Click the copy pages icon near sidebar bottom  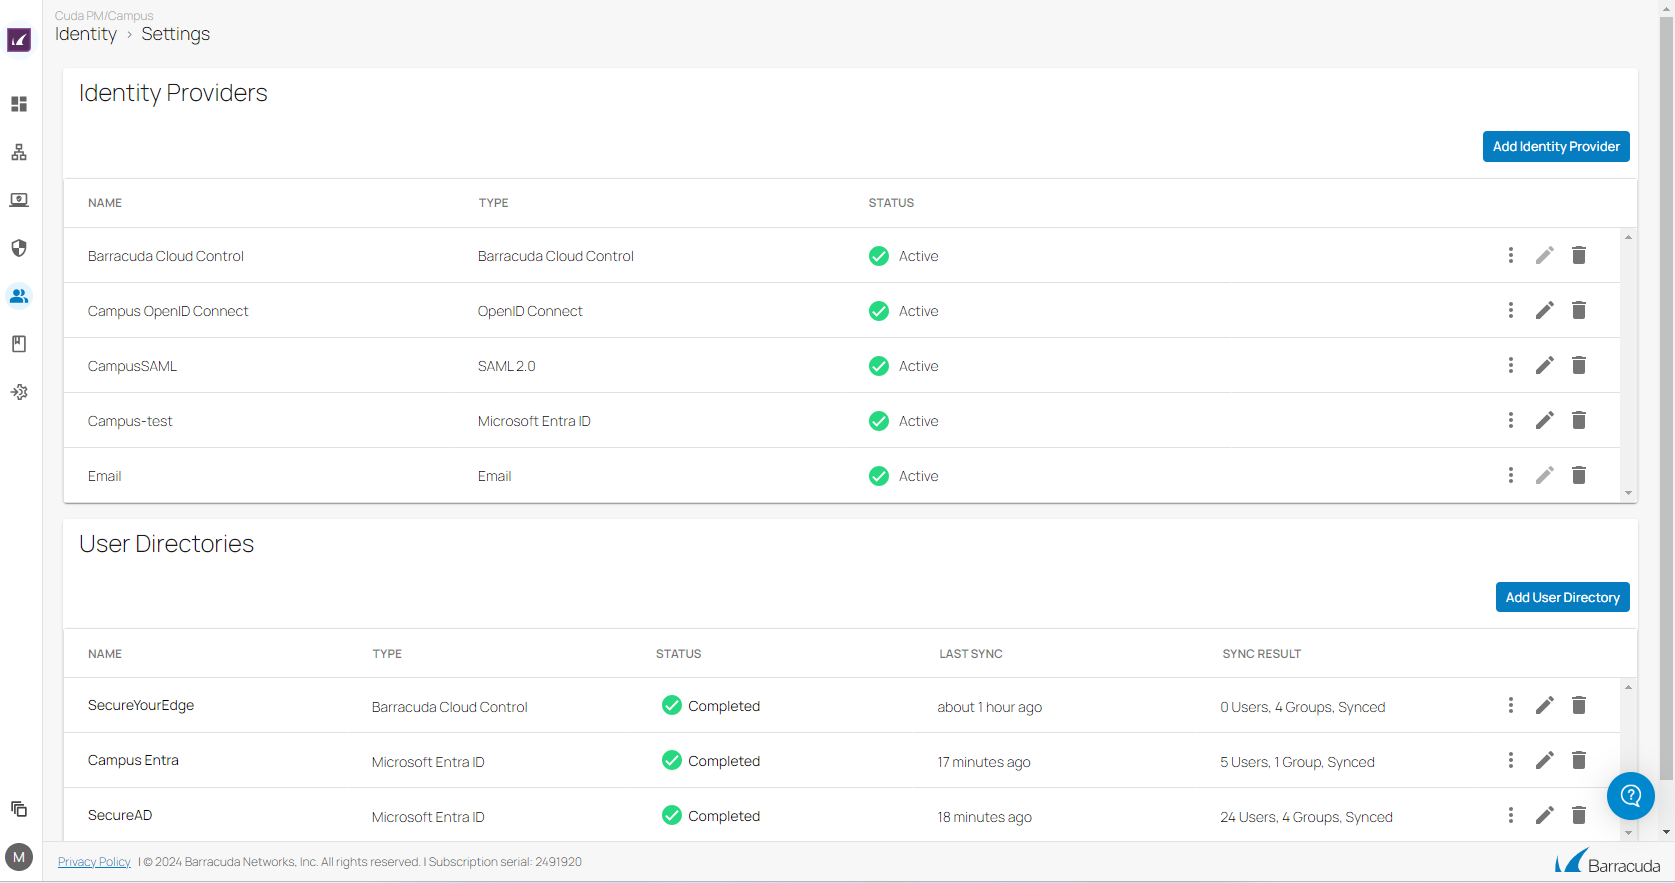(19, 809)
